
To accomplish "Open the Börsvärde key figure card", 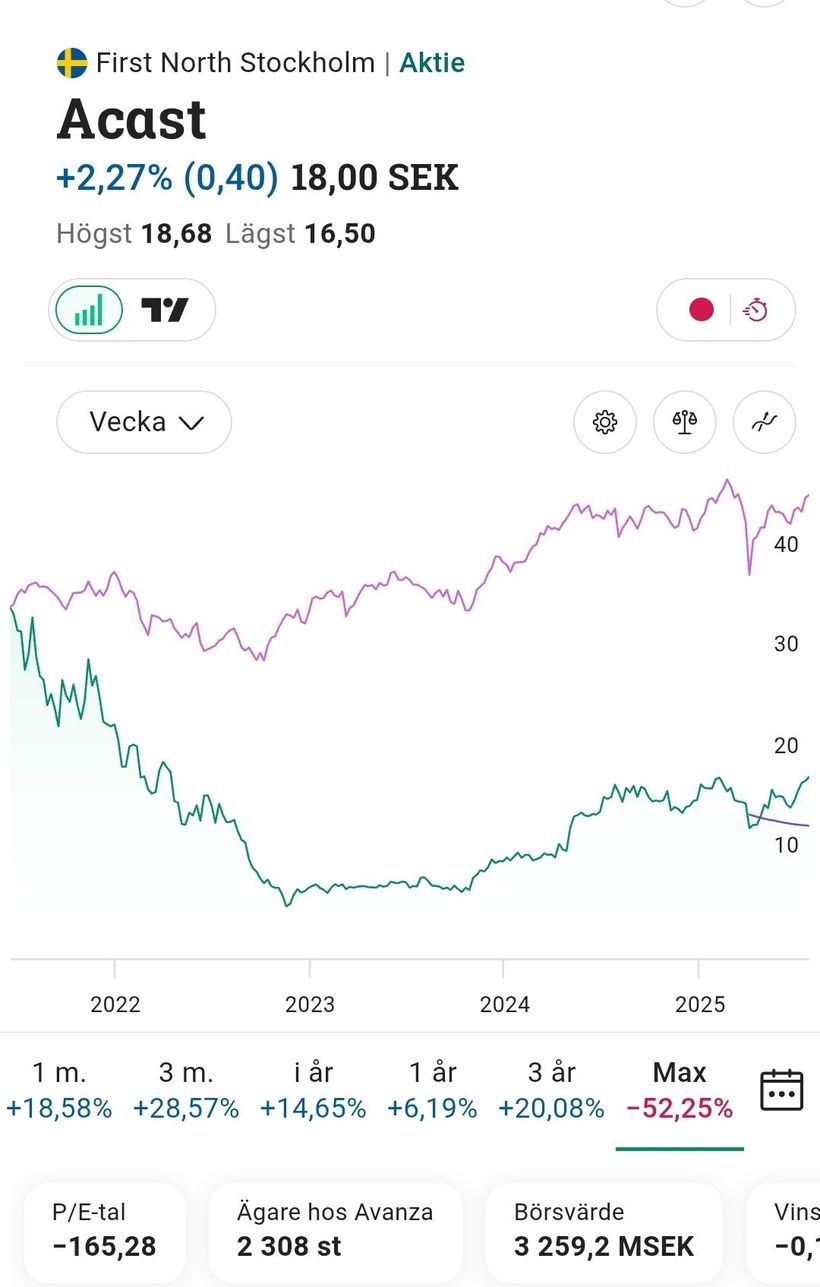I will click(603, 1231).
